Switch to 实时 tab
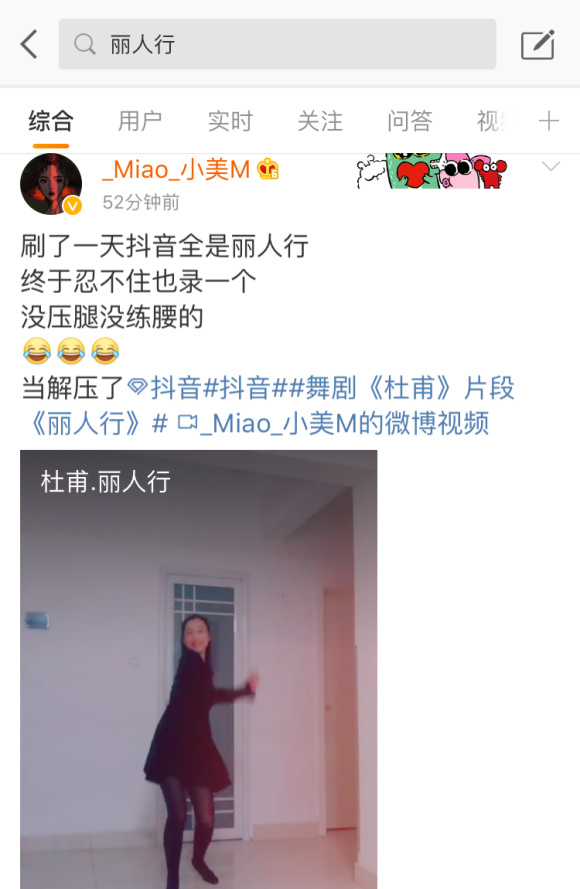Screen dimensions: 580x889 230,121
